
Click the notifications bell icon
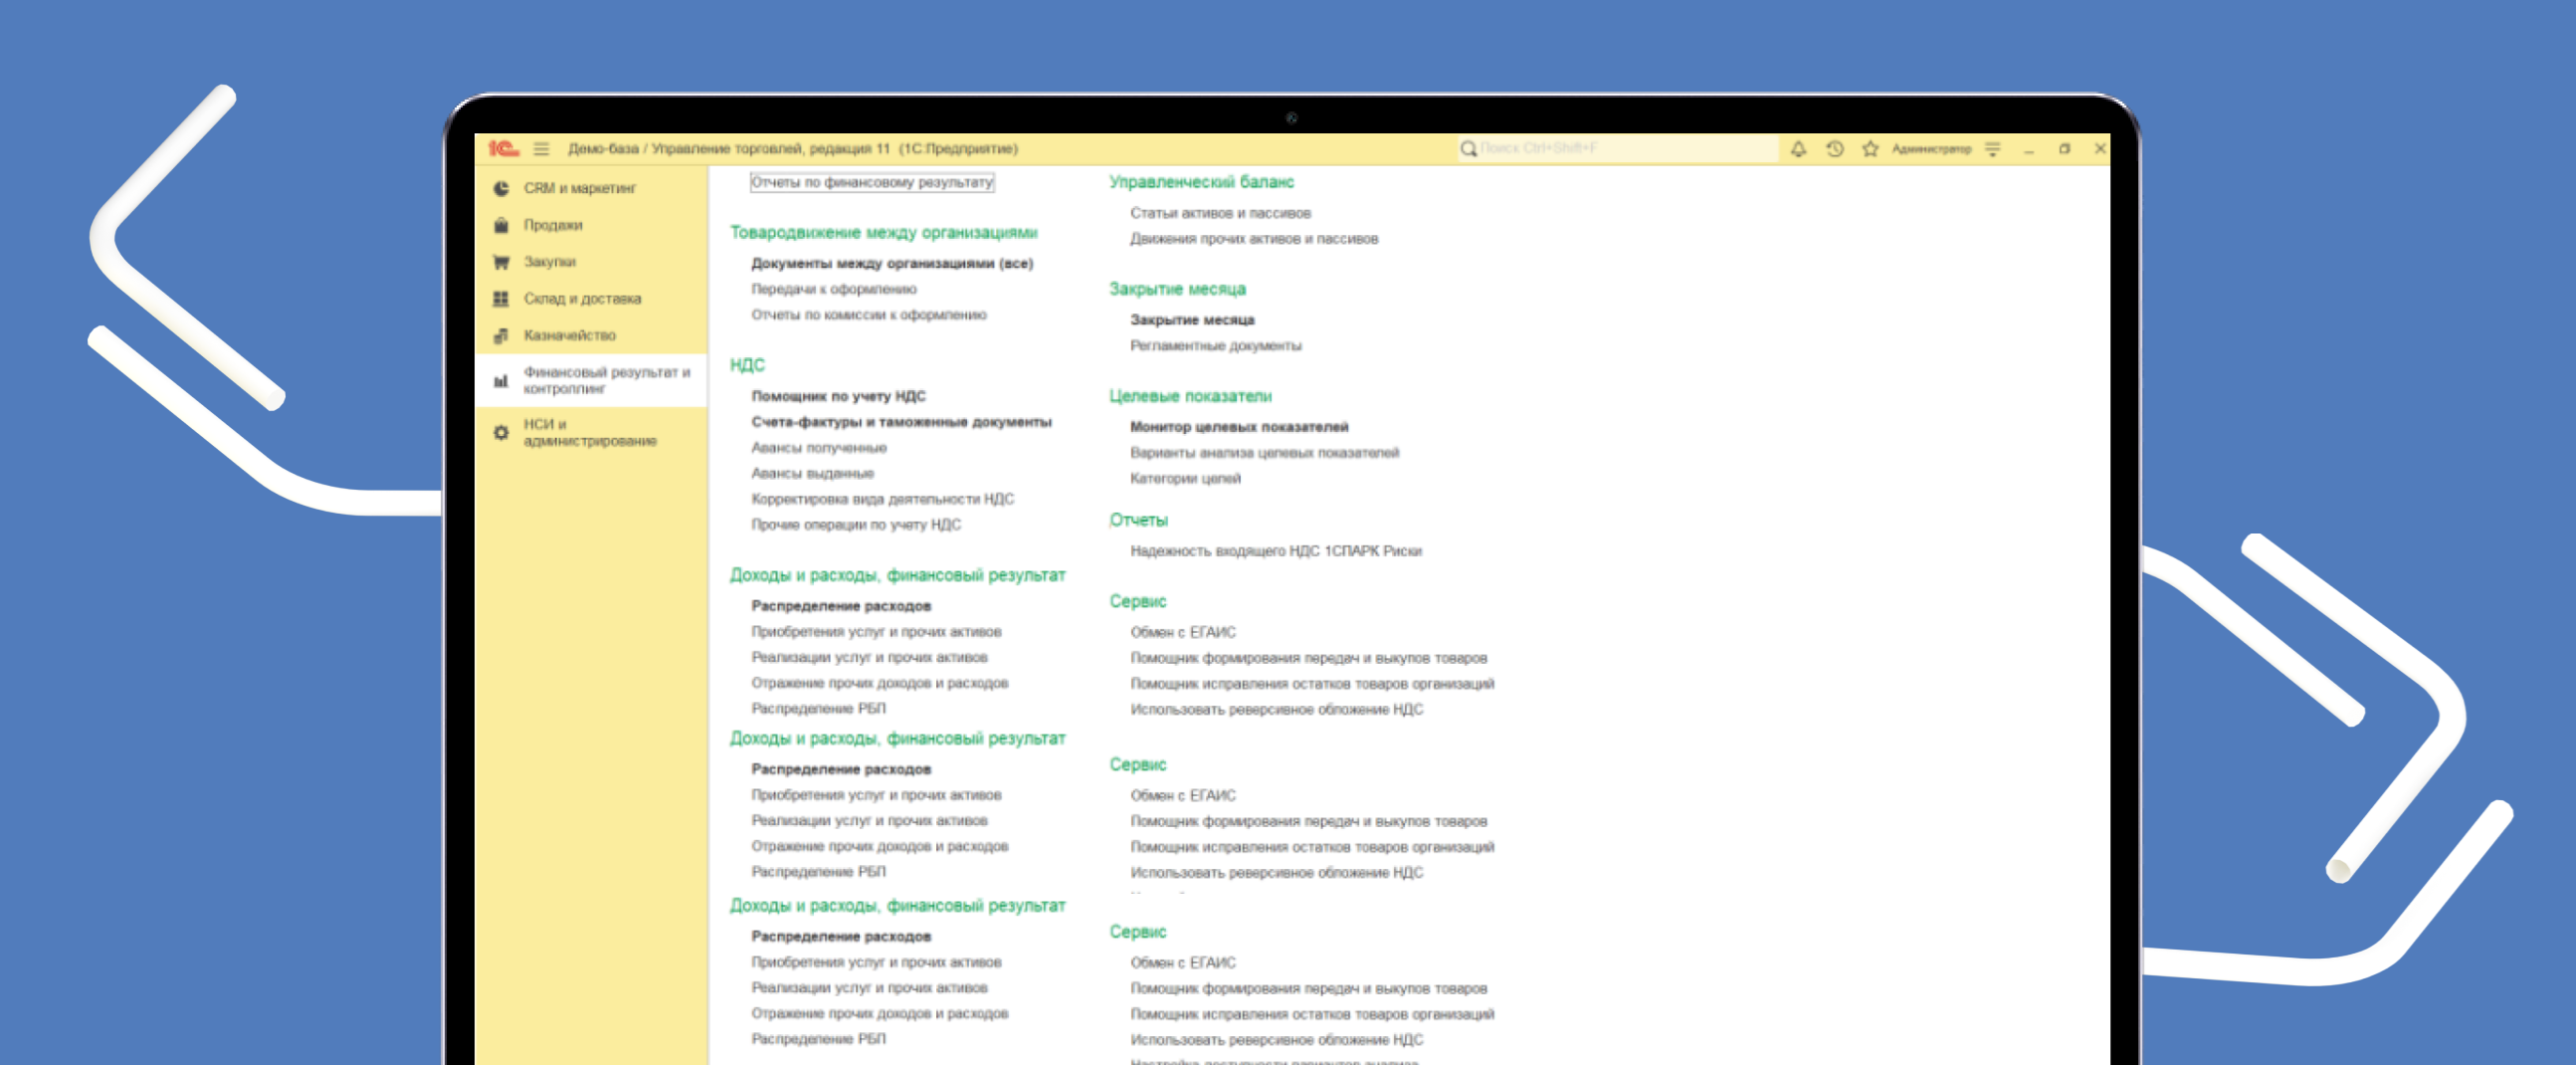pos(1798,149)
